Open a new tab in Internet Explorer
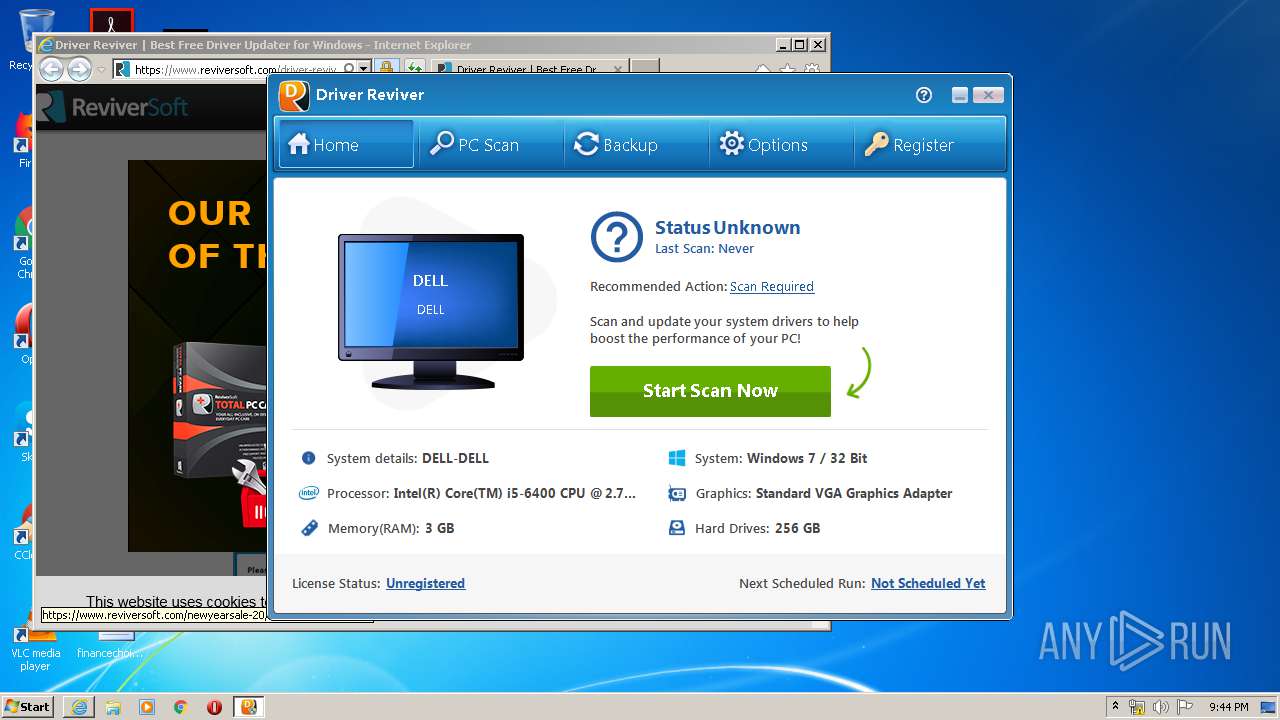1280x720 pixels. coord(646,68)
